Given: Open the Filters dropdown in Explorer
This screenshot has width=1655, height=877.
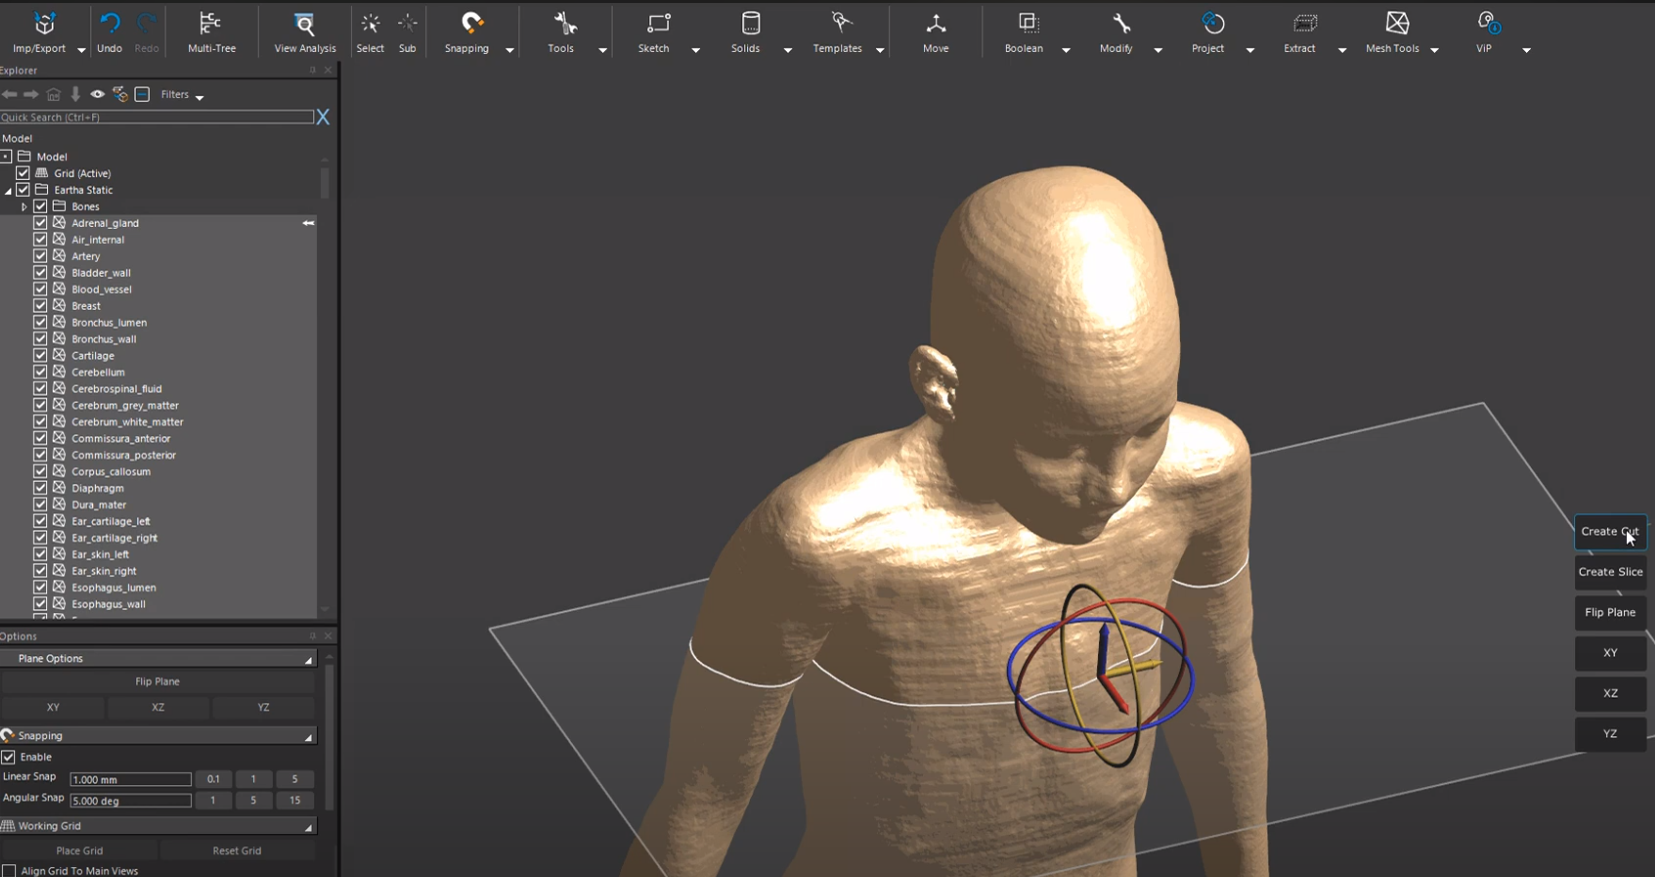Looking at the screenshot, I should [182, 95].
